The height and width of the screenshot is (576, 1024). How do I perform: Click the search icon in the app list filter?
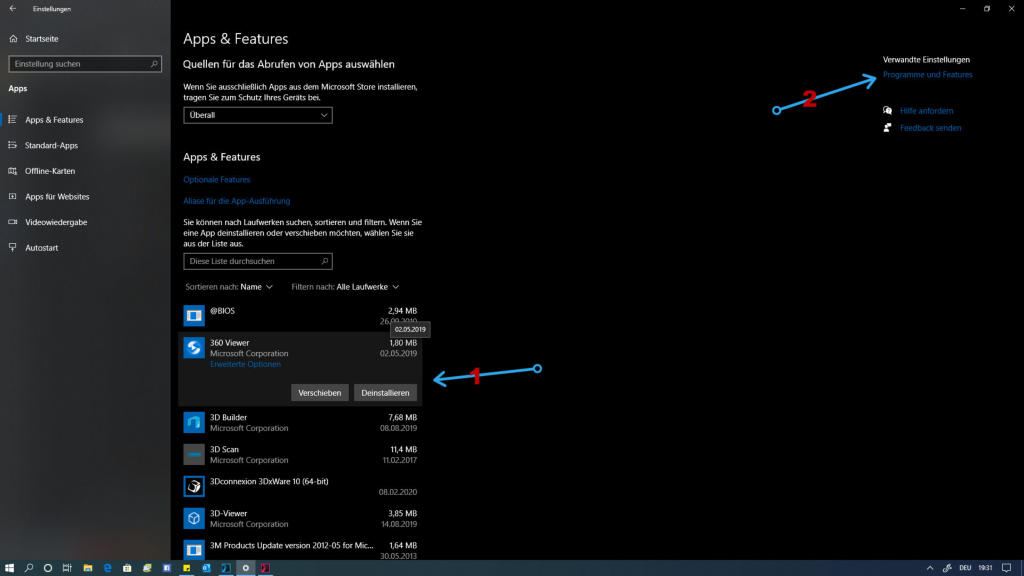pyautogui.click(x=325, y=261)
